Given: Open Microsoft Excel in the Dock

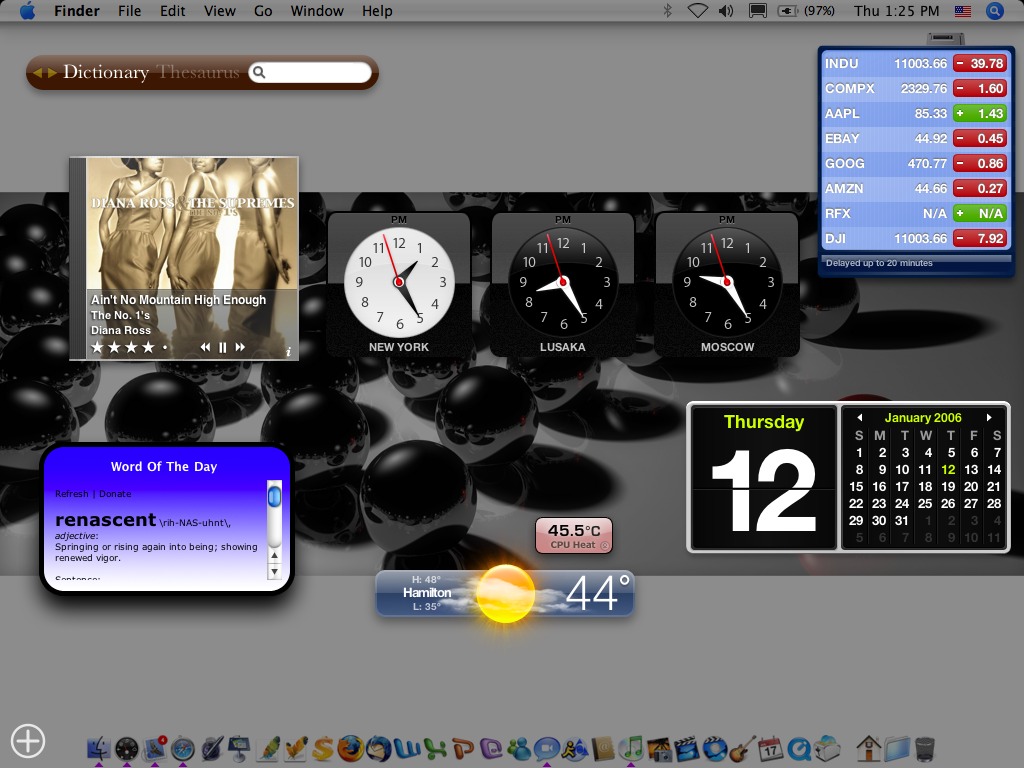Looking at the screenshot, I should [x=434, y=748].
